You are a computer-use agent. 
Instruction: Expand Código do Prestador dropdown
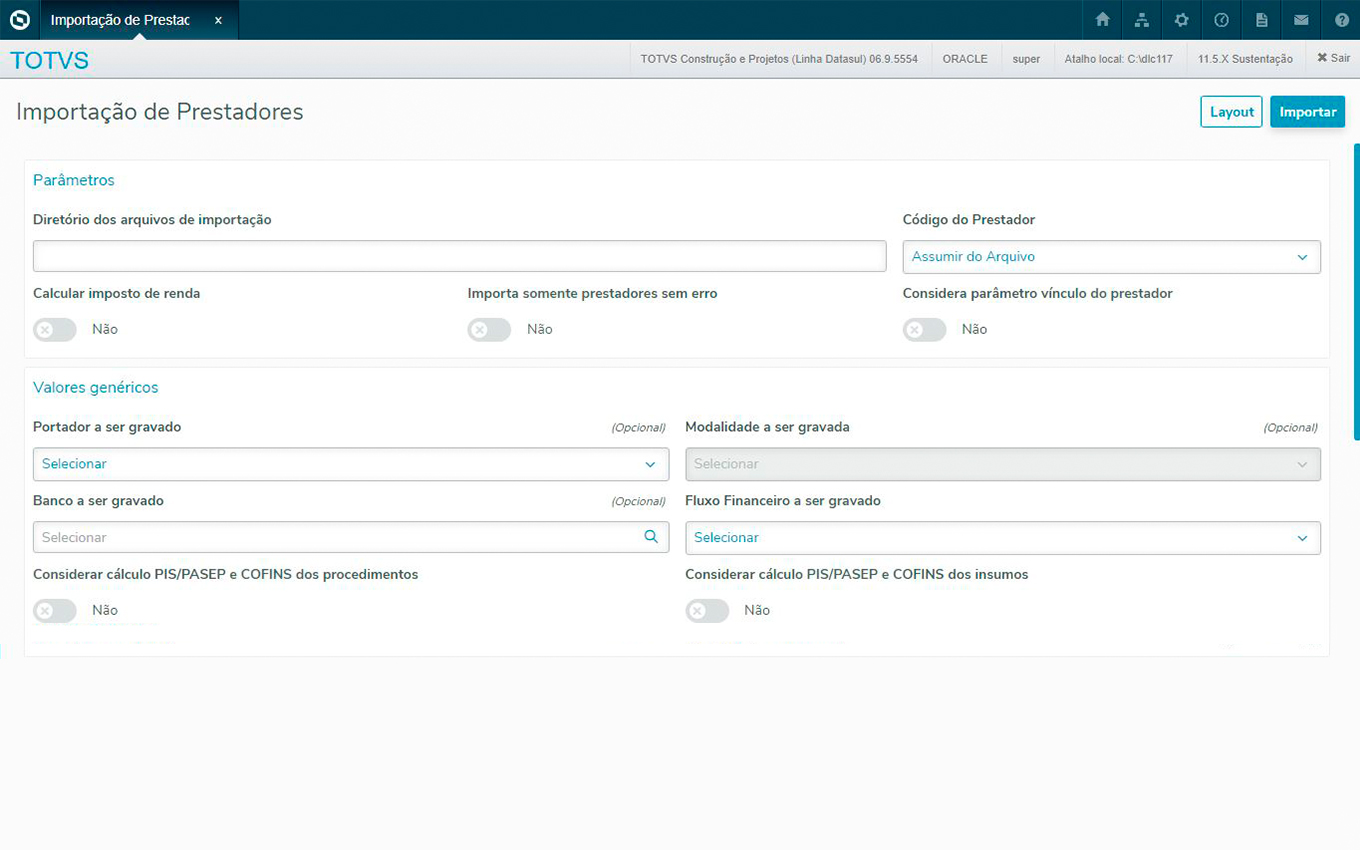1111,257
